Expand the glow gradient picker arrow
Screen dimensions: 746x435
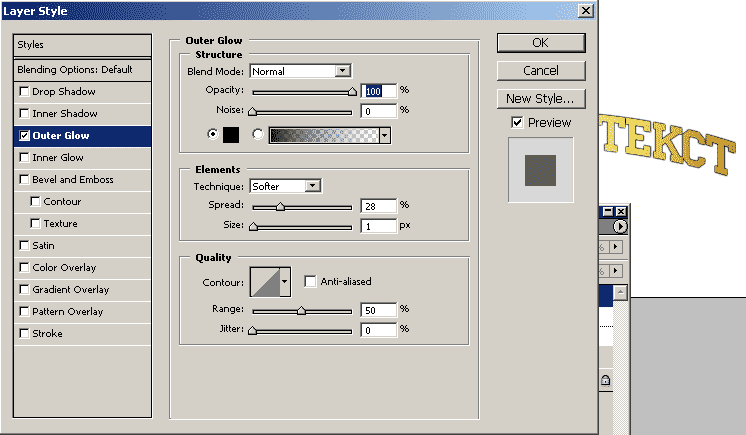(385, 135)
